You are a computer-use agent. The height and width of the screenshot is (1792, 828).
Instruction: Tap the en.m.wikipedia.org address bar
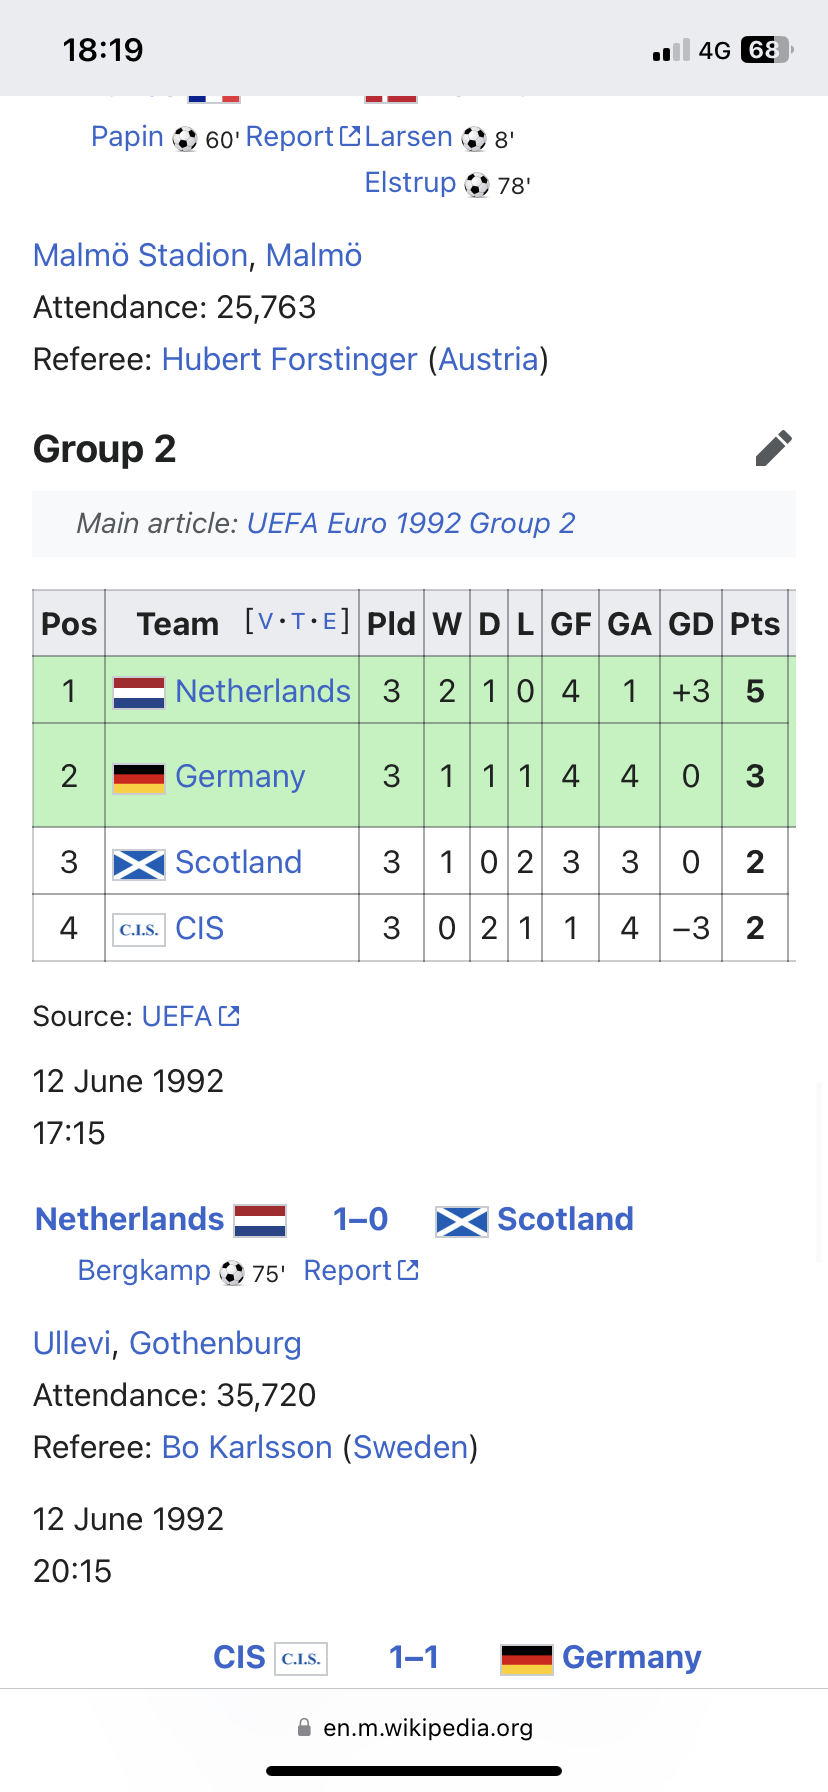coord(427,1728)
